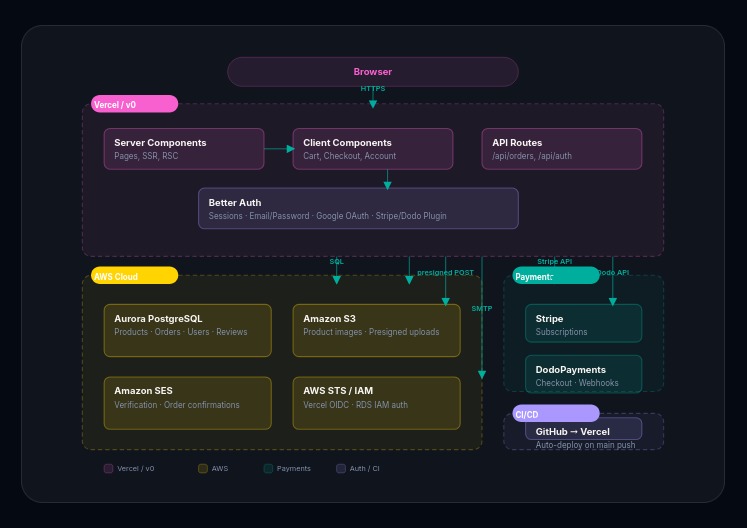Click the 'Auth / CI' legend text
747x528 pixels.
click(x=364, y=468)
